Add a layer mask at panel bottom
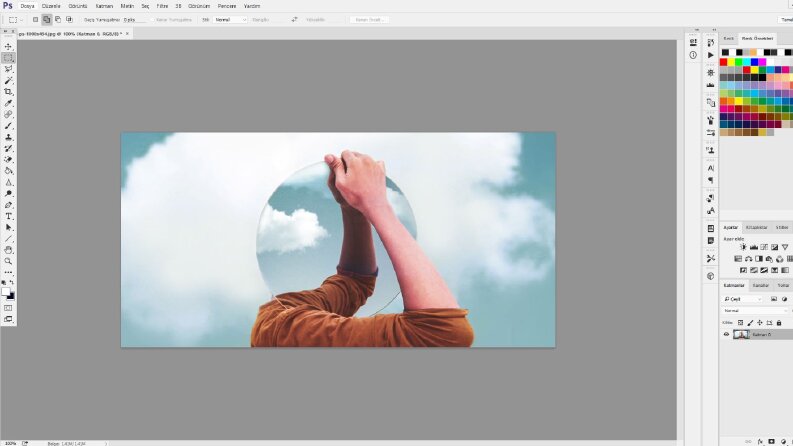 click(x=771, y=441)
